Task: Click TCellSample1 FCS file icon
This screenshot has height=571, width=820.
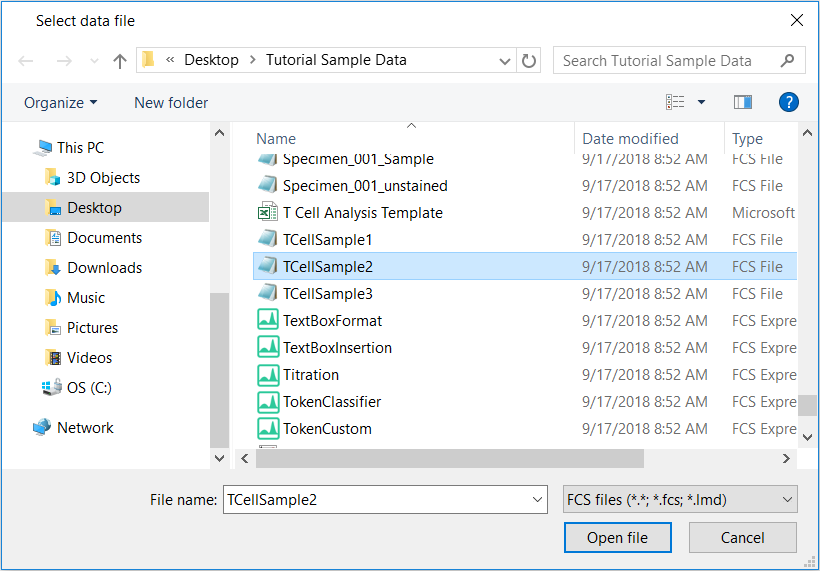Action: pos(268,239)
